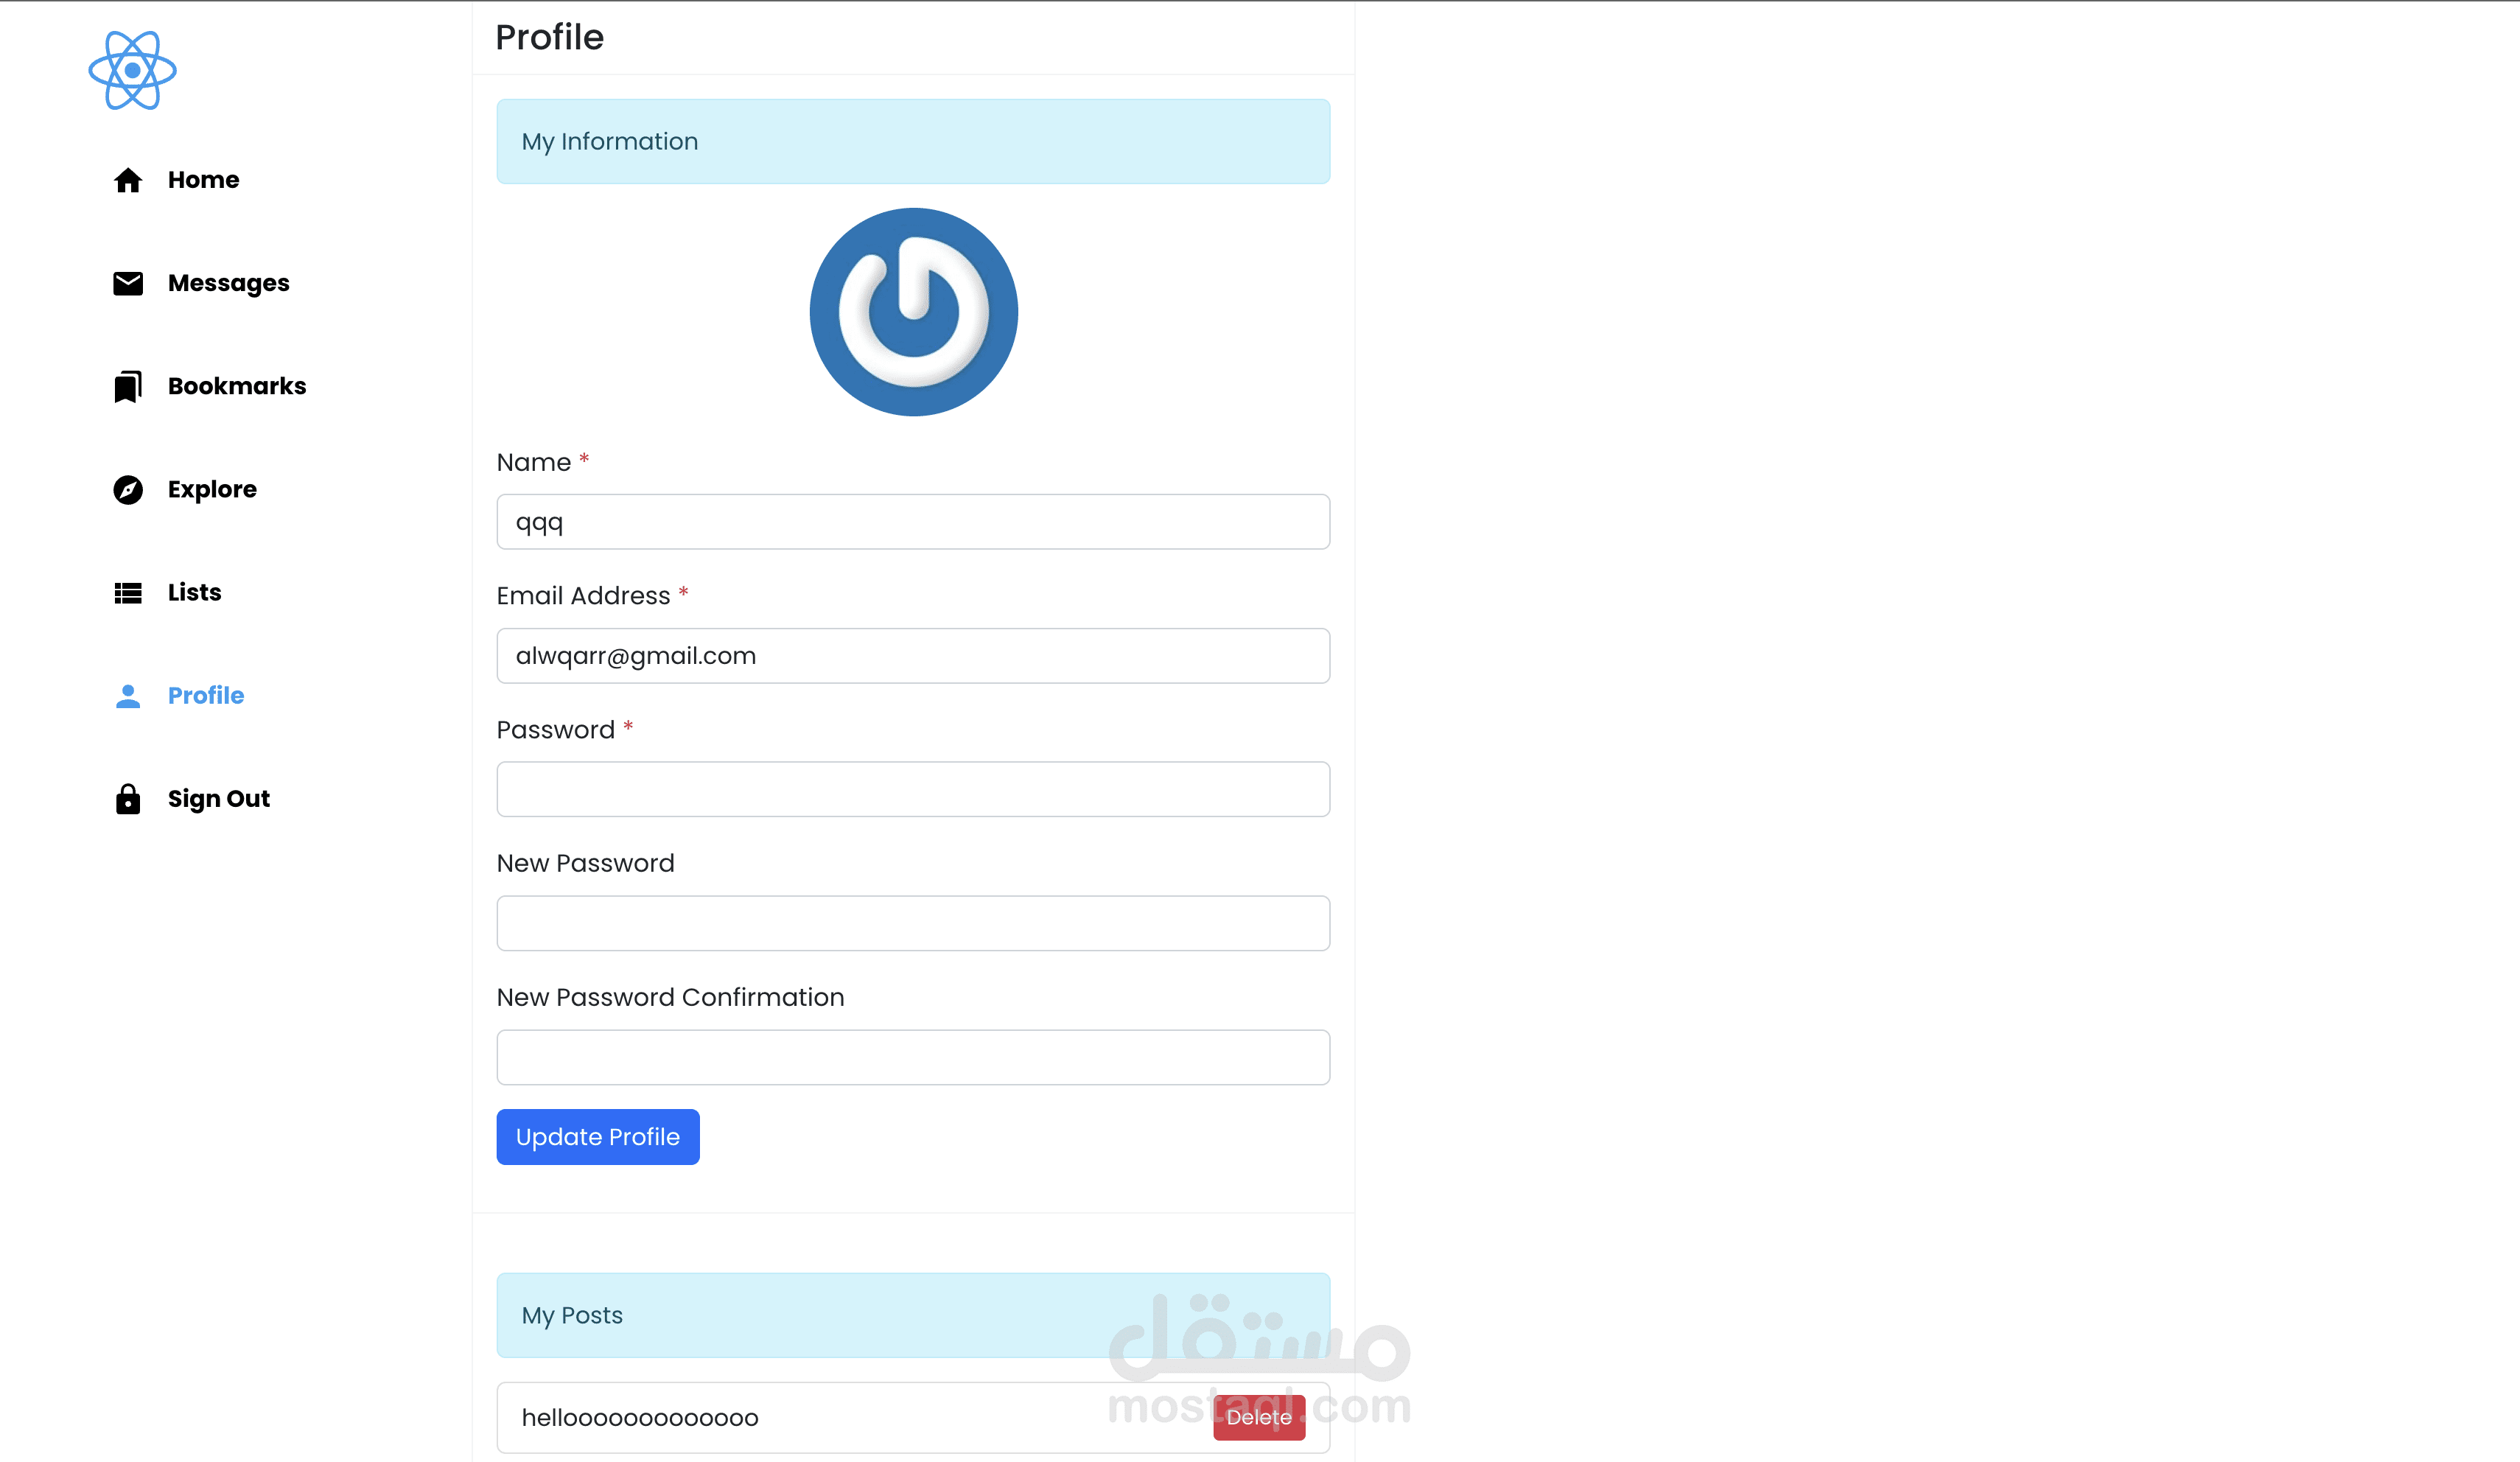Click the Sign Out lock icon
The height and width of the screenshot is (1462, 2520).
[128, 799]
